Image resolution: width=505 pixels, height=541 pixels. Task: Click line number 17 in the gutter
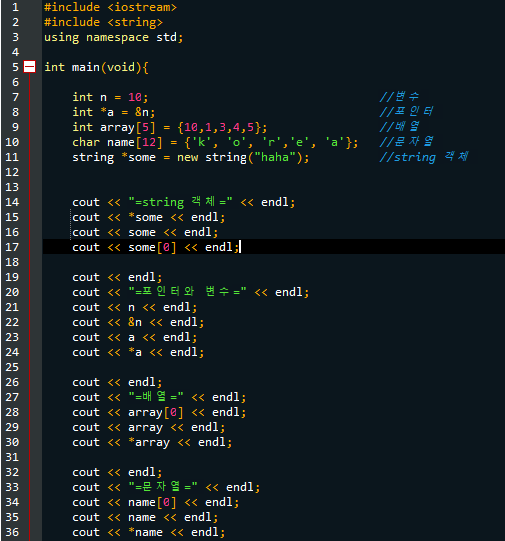[12, 247]
